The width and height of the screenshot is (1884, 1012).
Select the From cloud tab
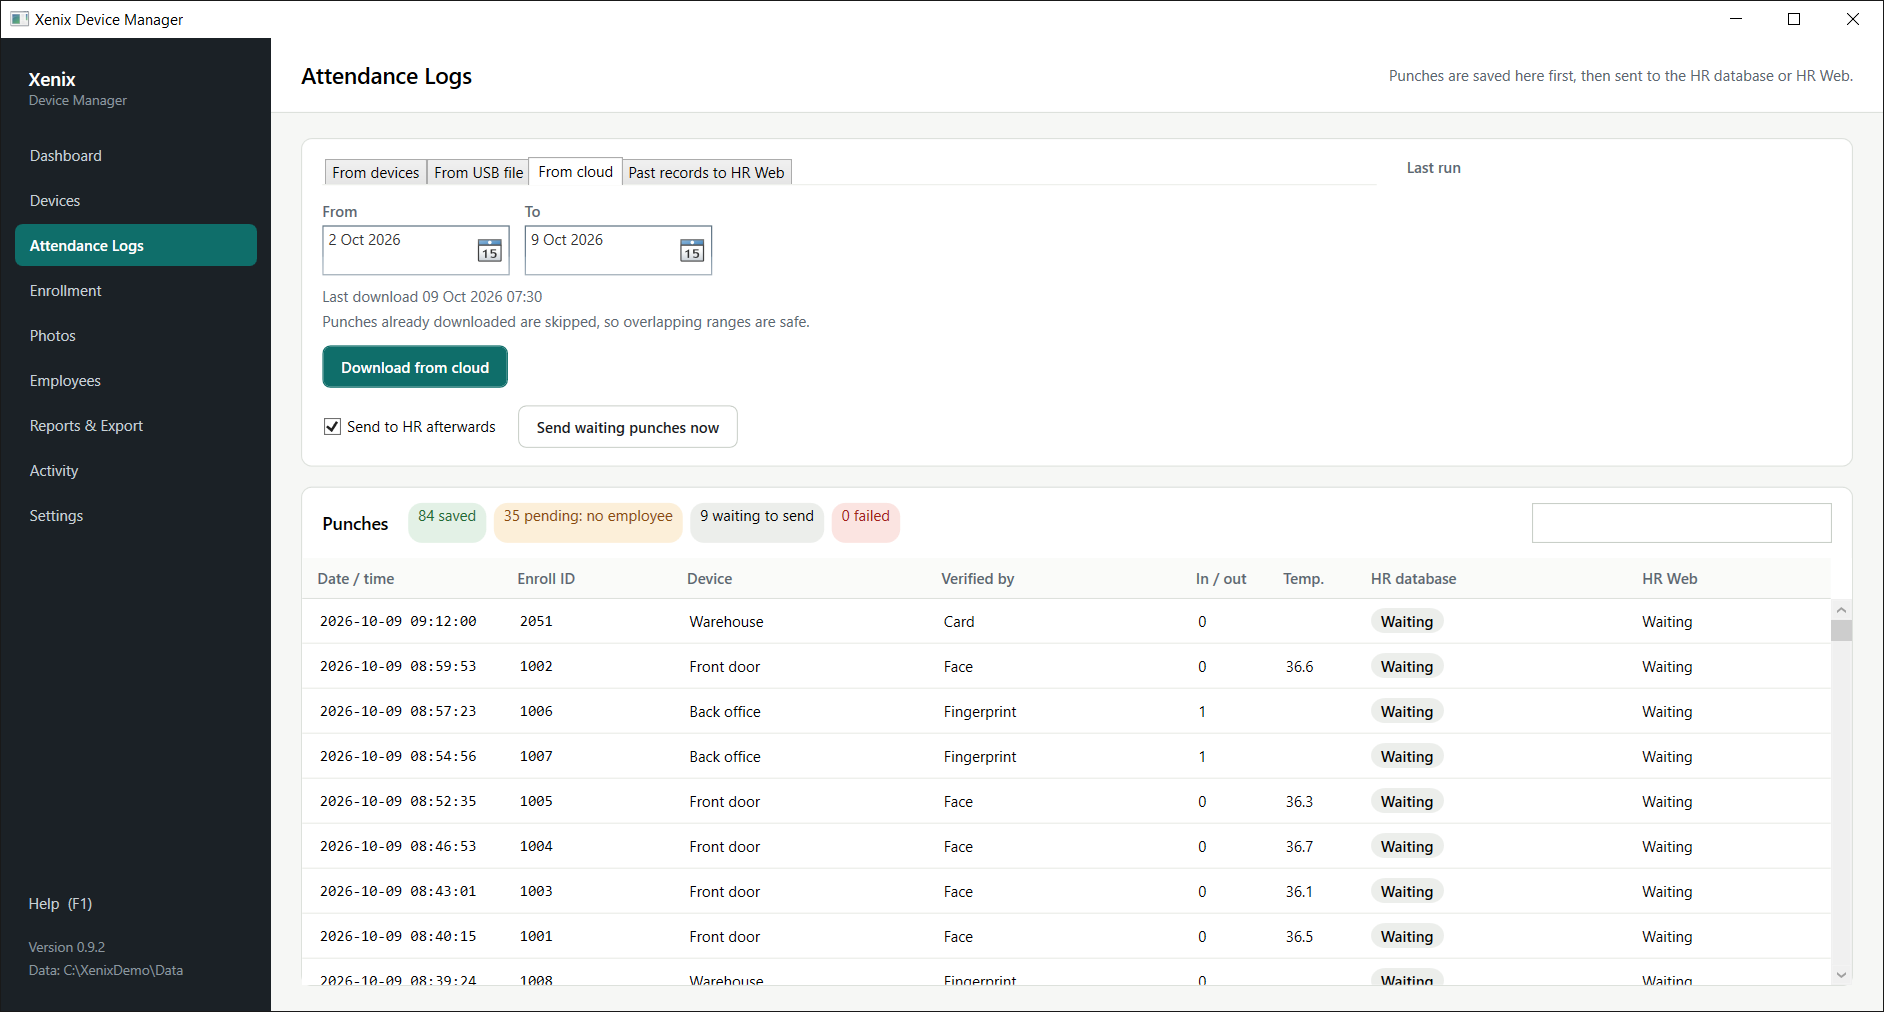point(575,172)
